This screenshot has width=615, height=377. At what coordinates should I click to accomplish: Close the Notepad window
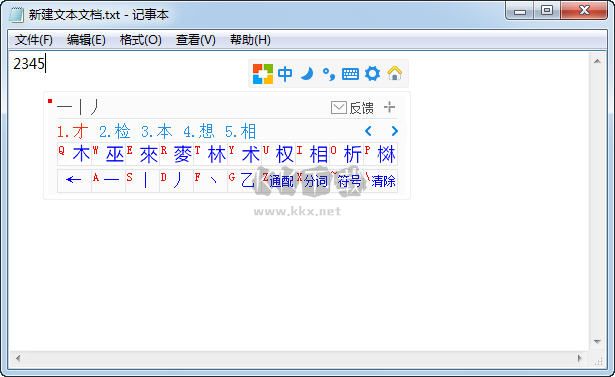584,11
